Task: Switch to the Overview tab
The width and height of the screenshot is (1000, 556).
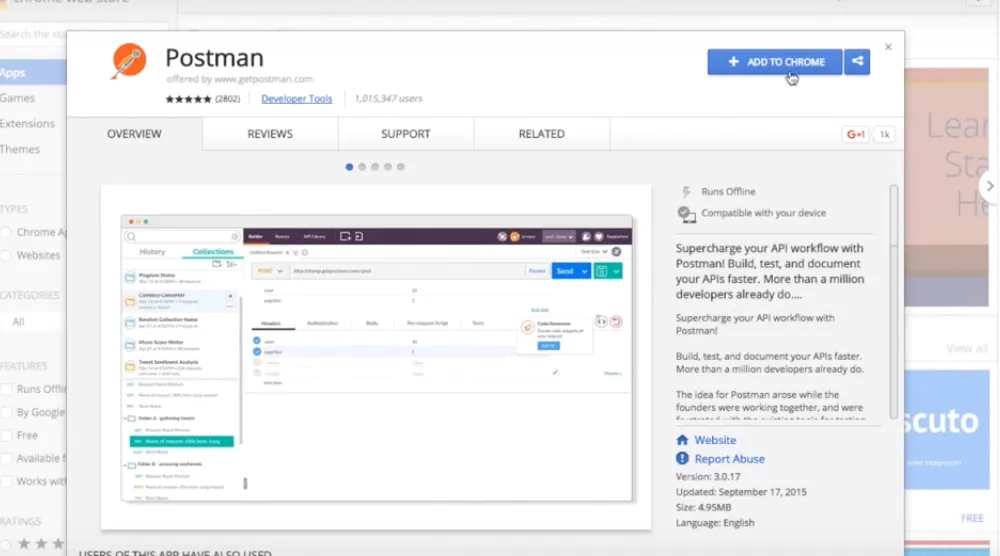Action: tap(135, 134)
